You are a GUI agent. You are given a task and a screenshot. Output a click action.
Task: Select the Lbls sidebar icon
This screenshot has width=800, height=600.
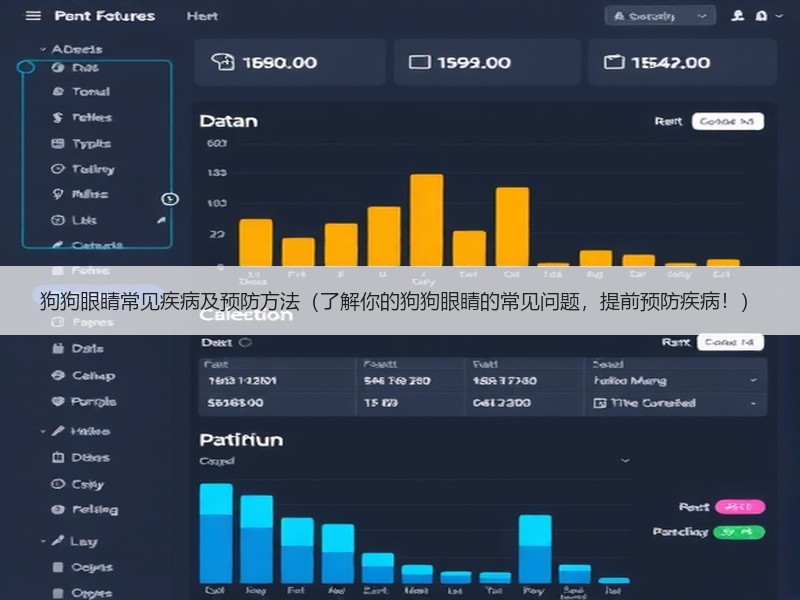(58, 220)
